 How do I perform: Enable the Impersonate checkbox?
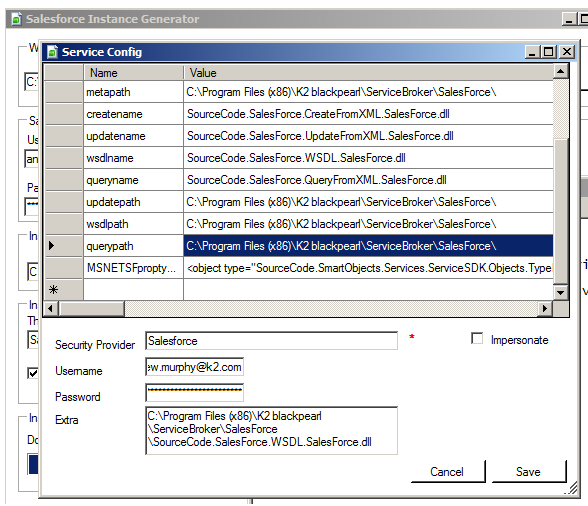click(x=477, y=338)
